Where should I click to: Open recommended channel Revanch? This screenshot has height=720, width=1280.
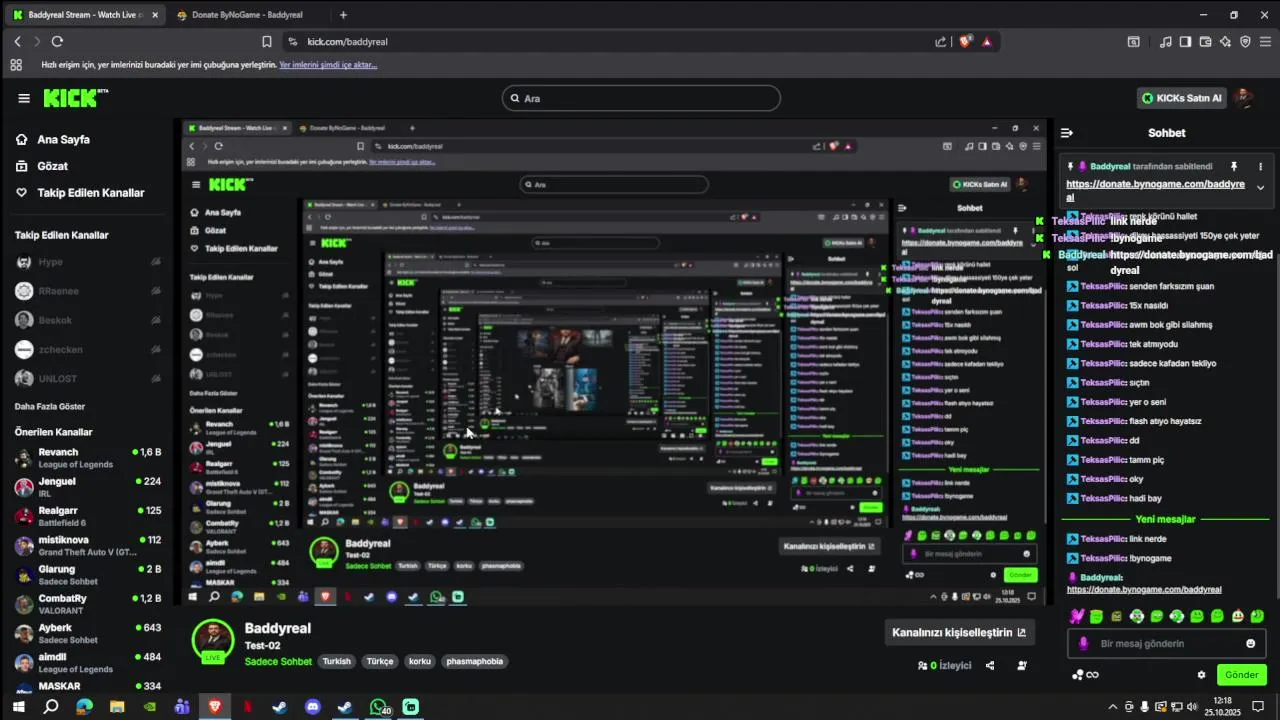tap(88, 458)
